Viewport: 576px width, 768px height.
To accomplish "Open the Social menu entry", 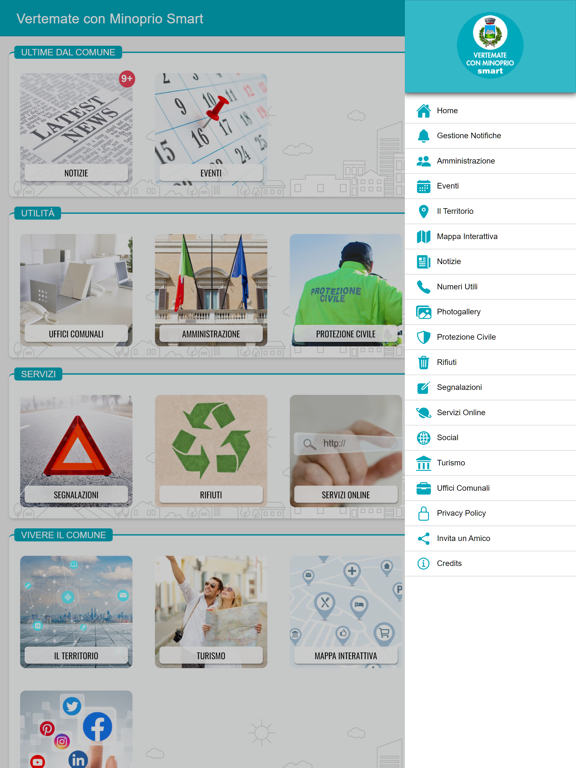I will click(490, 438).
